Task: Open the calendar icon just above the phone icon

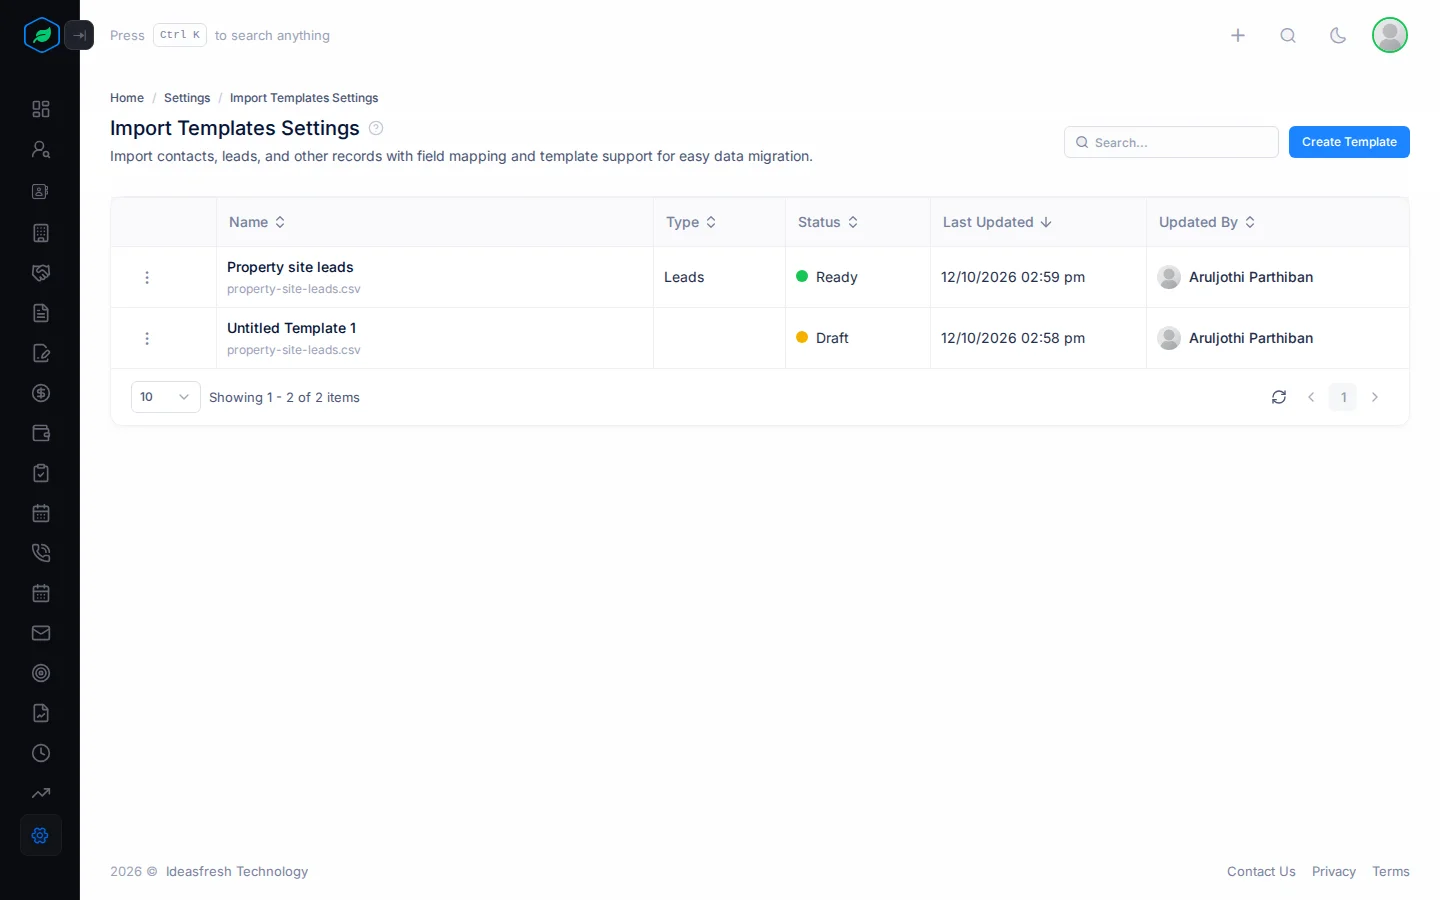Action: [41, 513]
